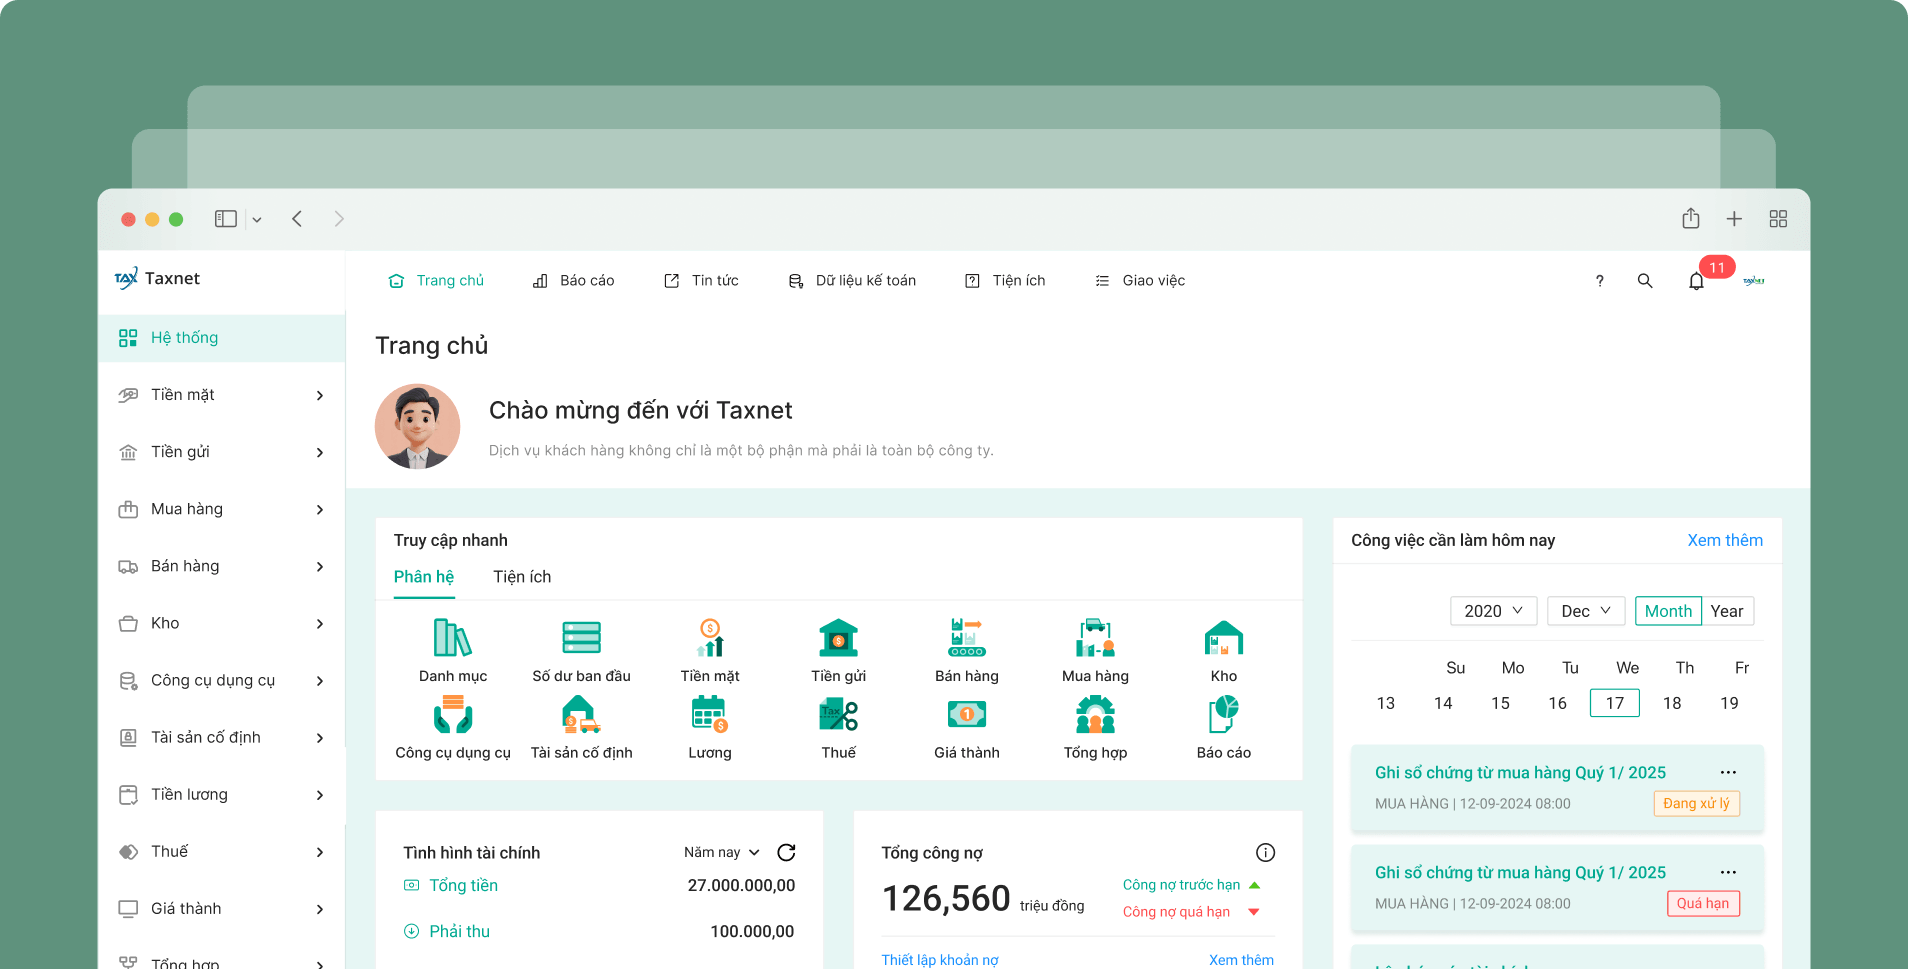Image resolution: width=1908 pixels, height=969 pixels.
Task: Open notifications bell with 11 badge
Action: 1696,281
